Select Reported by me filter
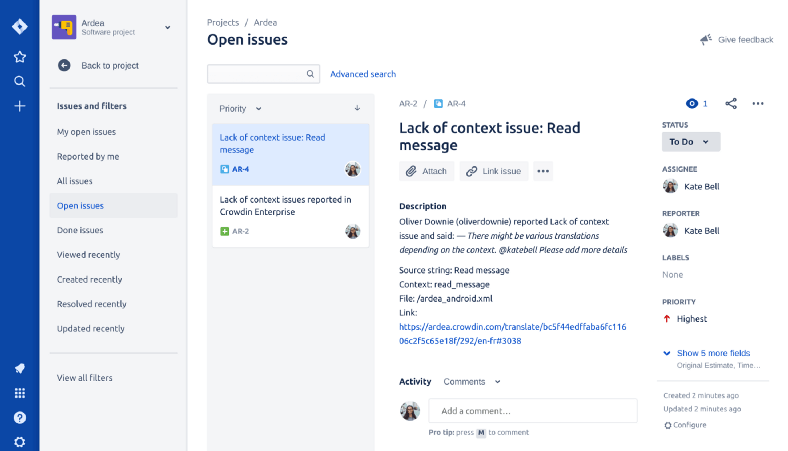Screen dimensions: 788x451 88,156
